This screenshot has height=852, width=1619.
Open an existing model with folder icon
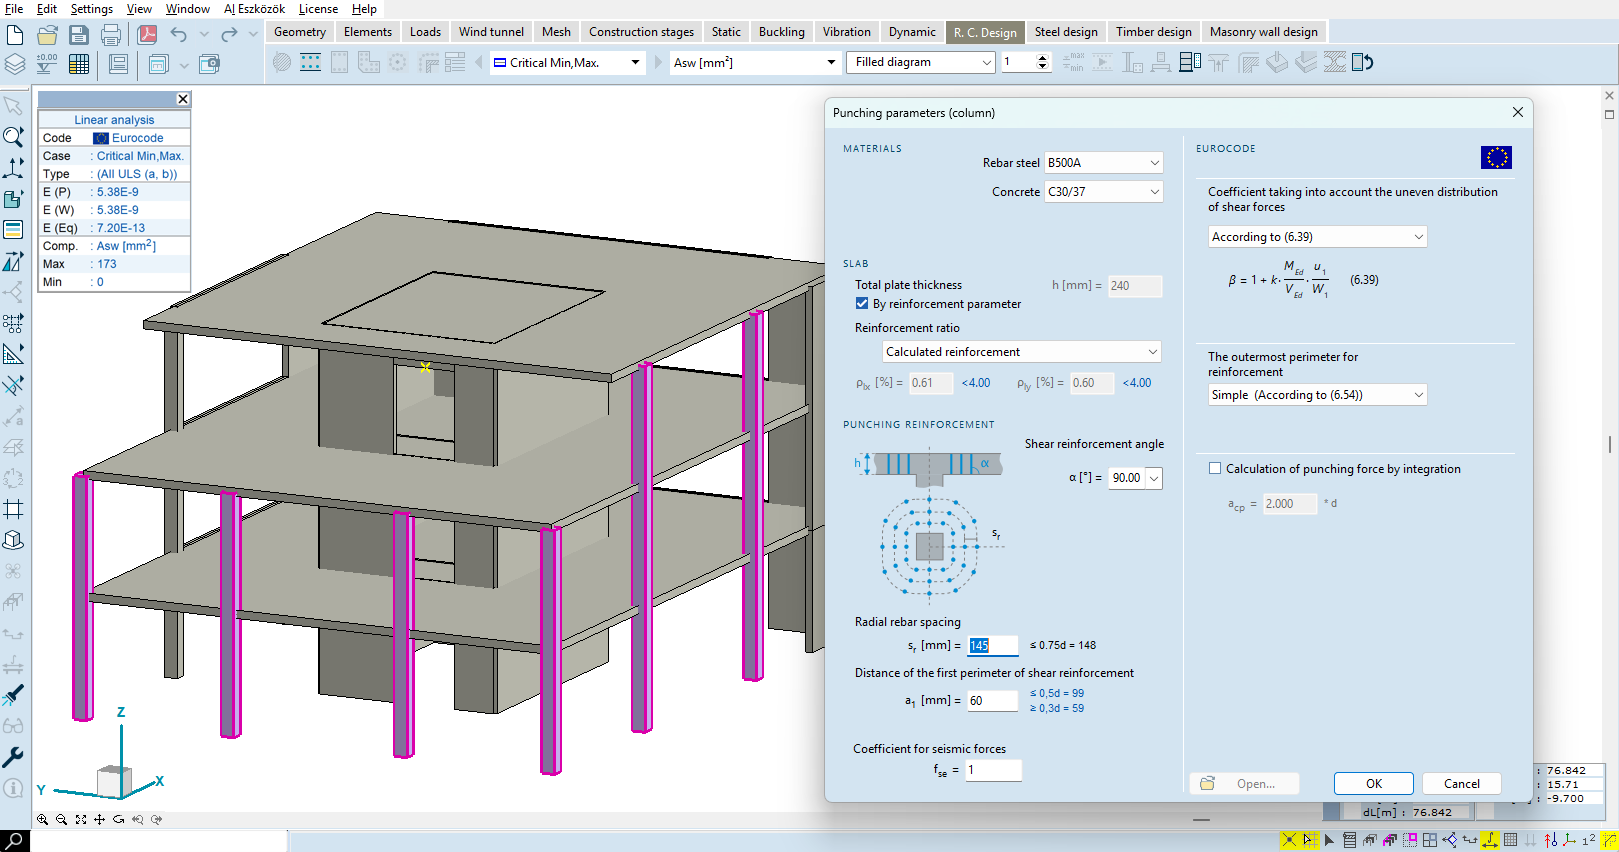point(47,35)
